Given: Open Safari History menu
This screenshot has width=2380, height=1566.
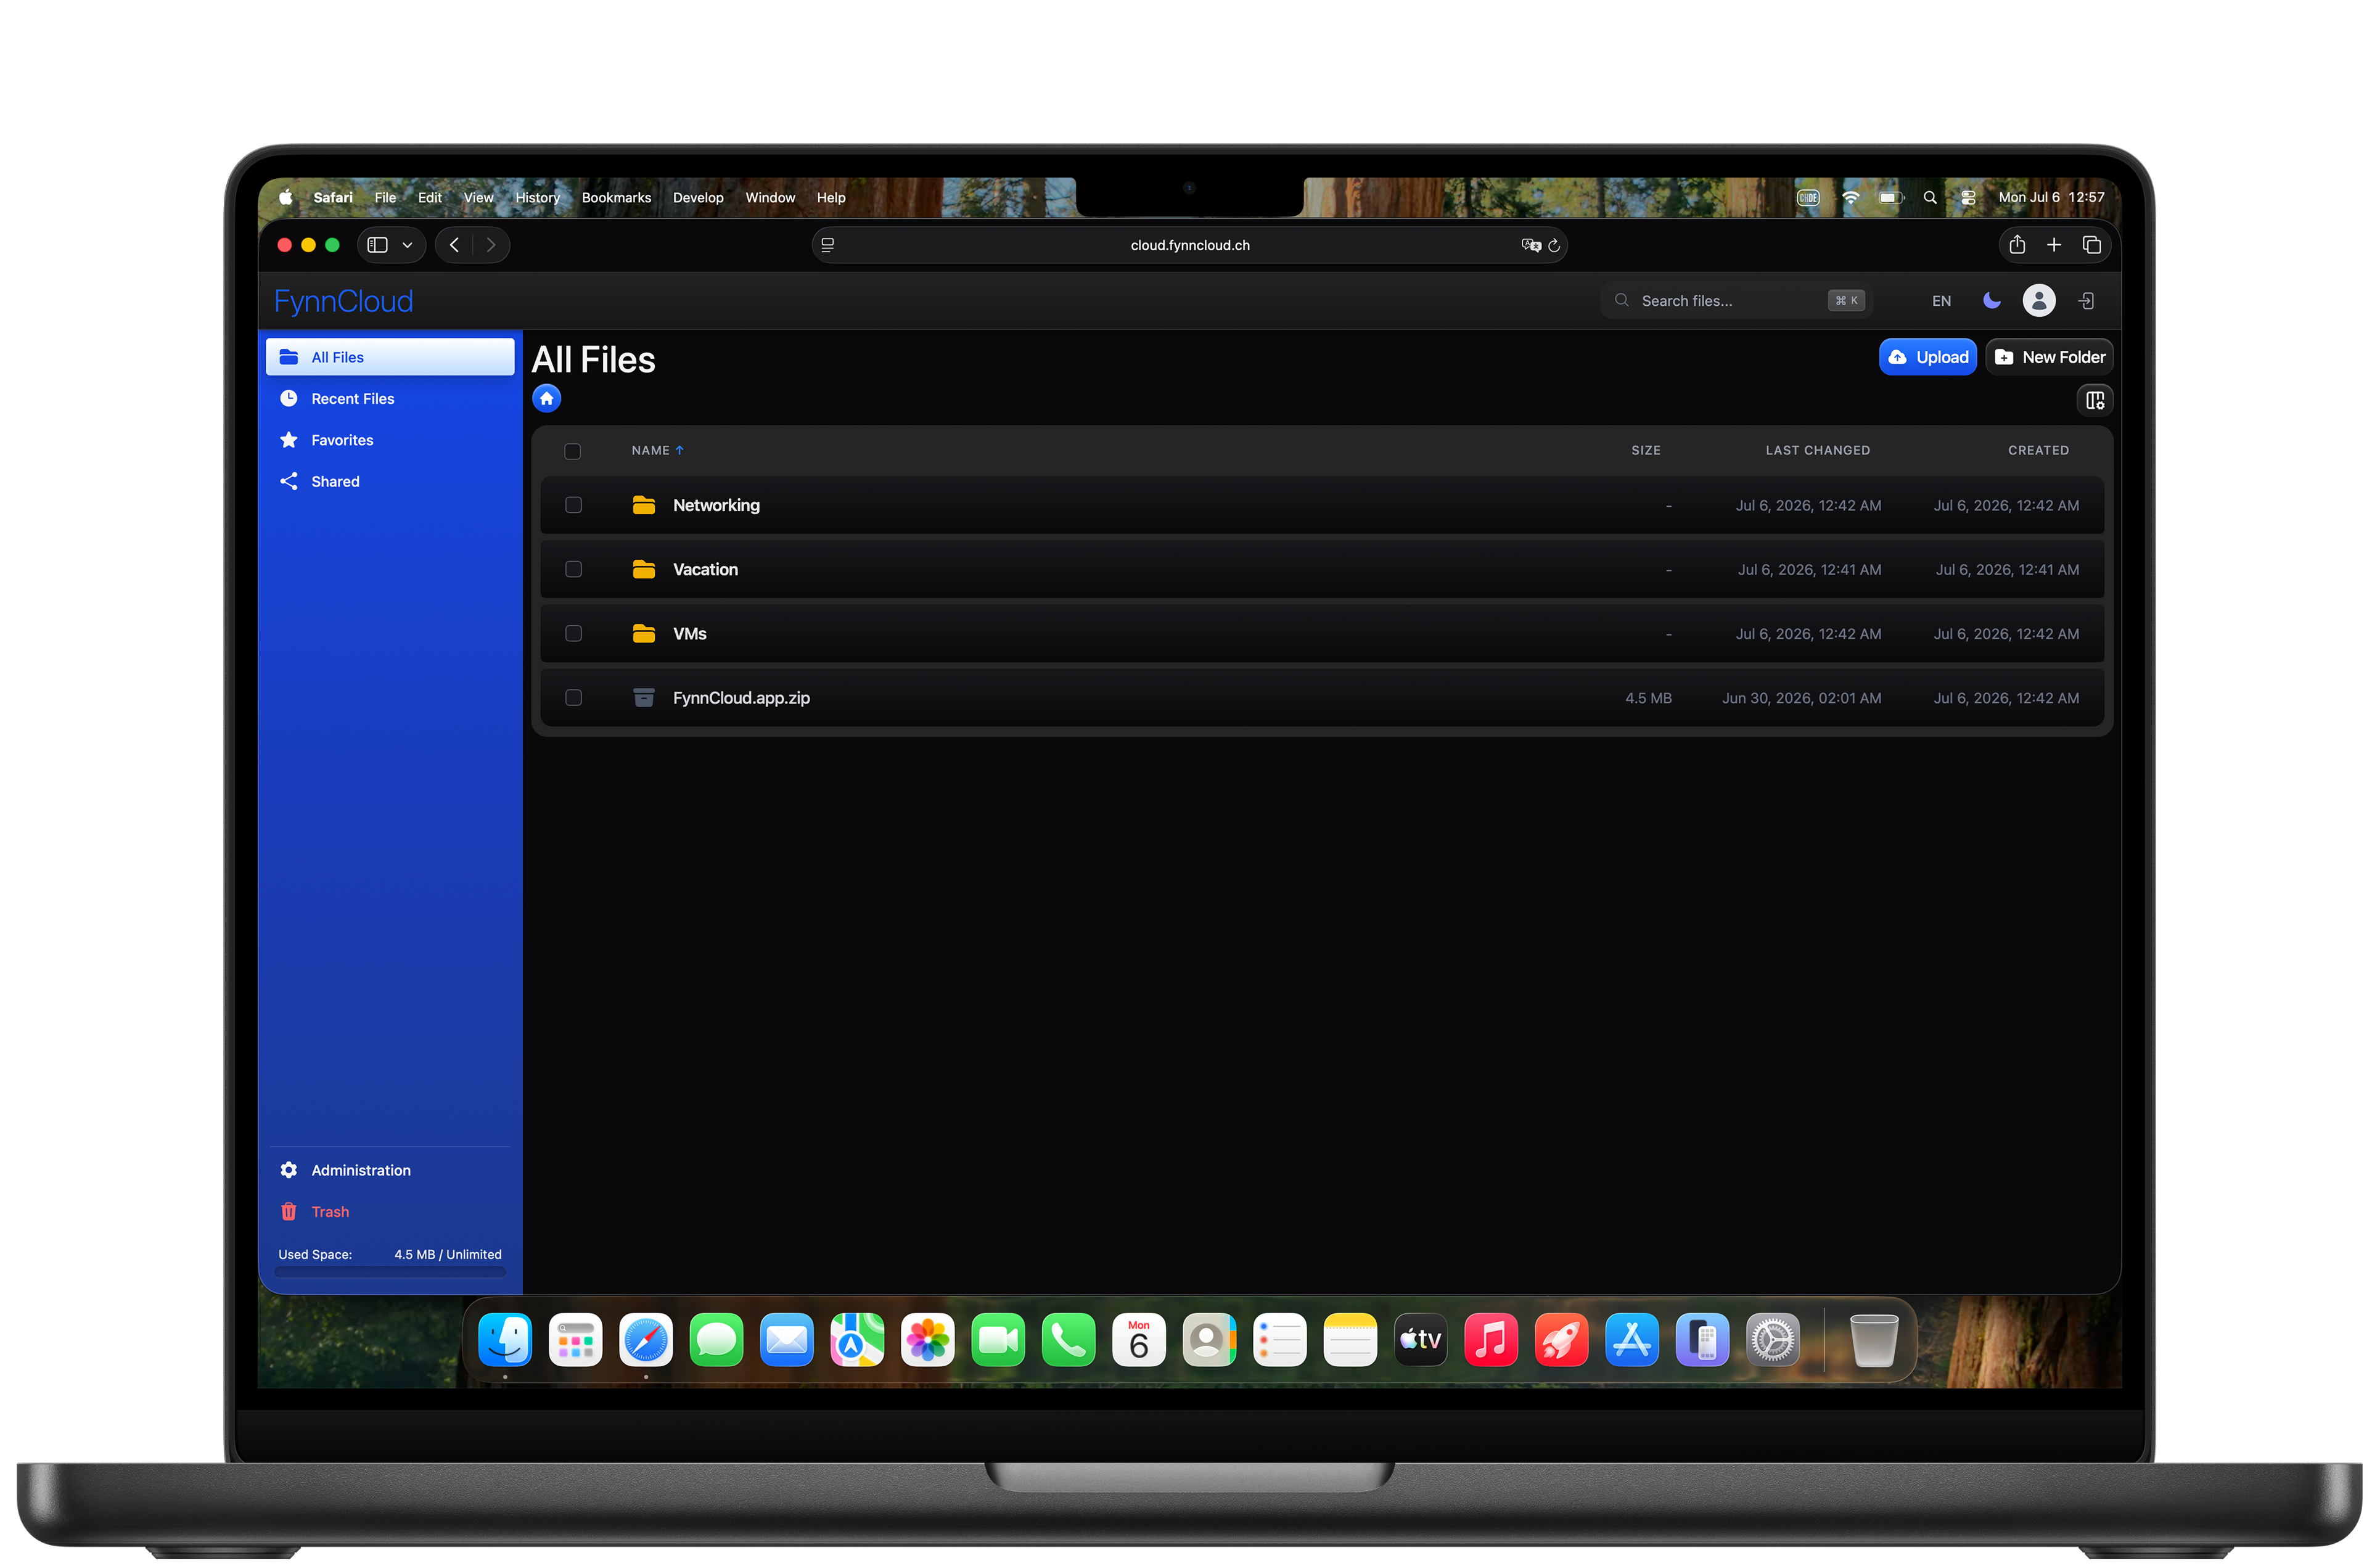Looking at the screenshot, I should 537,197.
